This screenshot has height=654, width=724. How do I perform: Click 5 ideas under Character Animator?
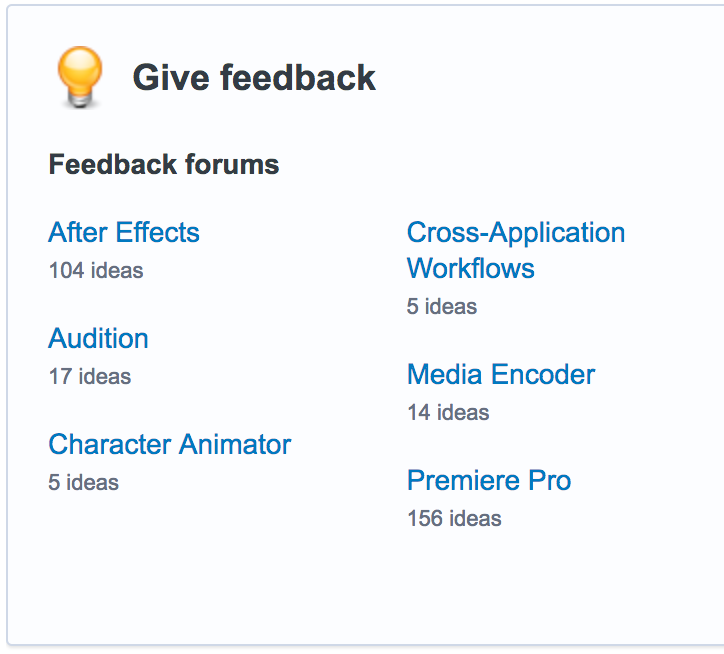tap(84, 482)
